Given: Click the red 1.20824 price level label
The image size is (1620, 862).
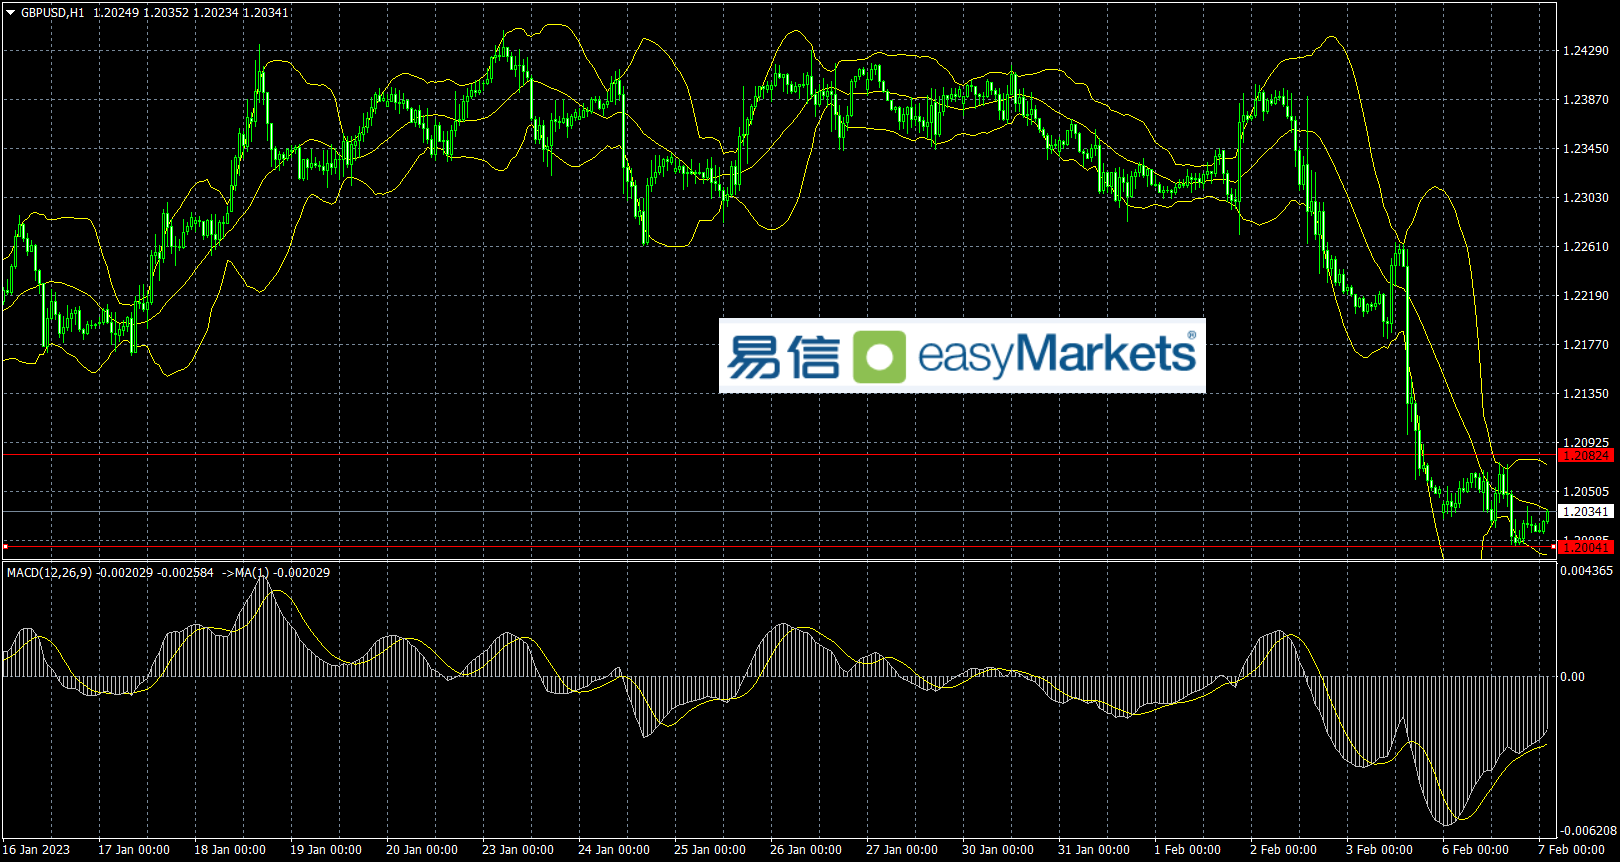Looking at the screenshot, I should click(1586, 456).
